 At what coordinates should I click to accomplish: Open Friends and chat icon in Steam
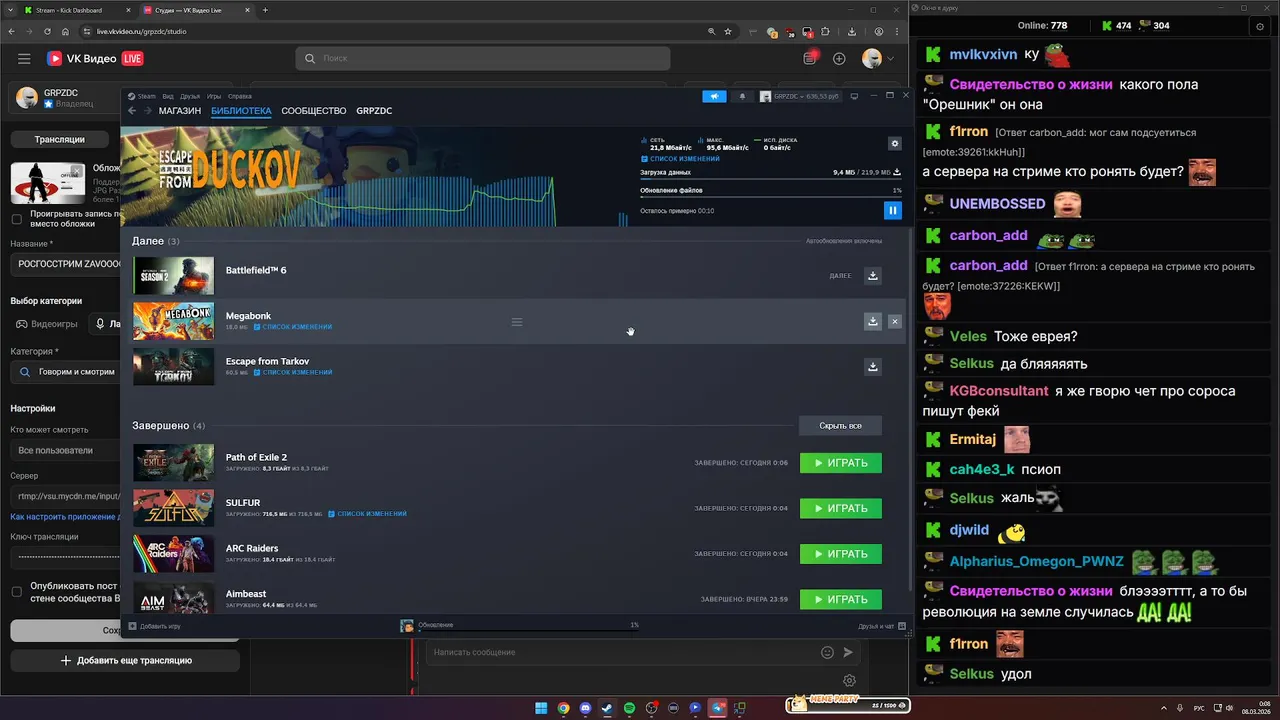(x=901, y=626)
